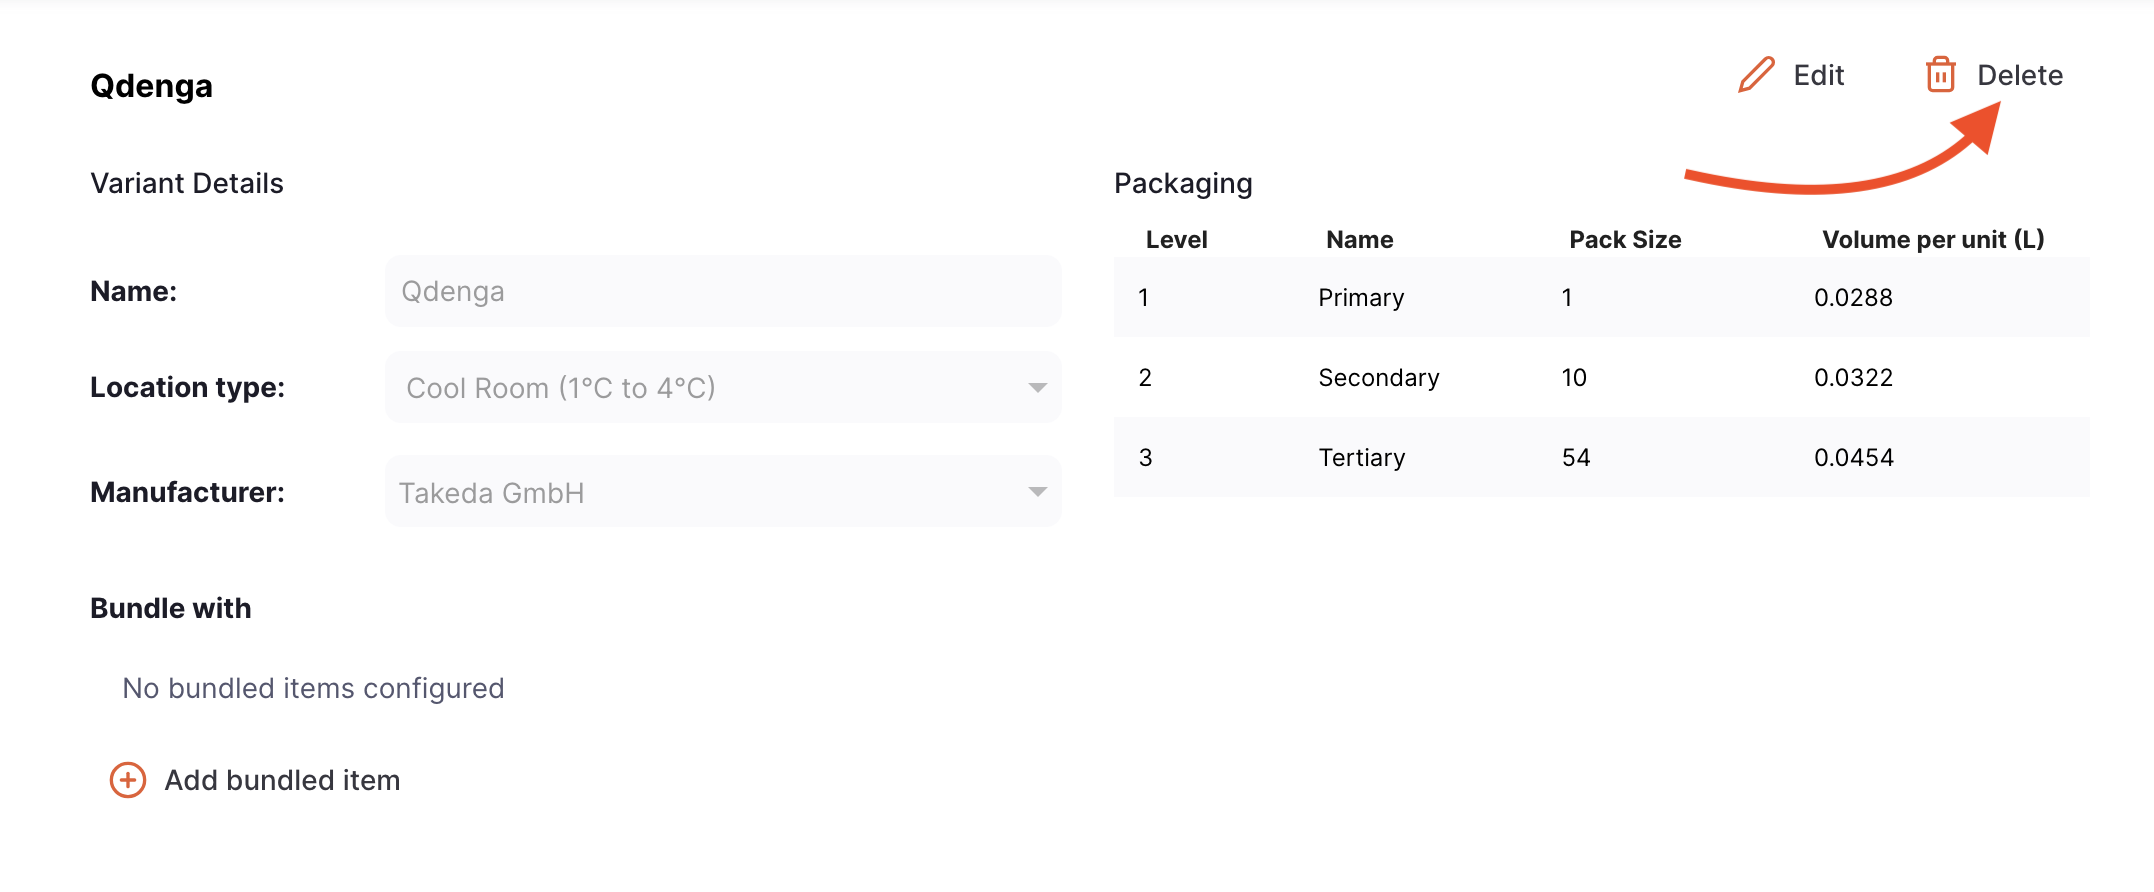Open the Location type dropdown arrow
Viewport: 2154px width, 892px height.
pyautogui.click(x=1037, y=388)
